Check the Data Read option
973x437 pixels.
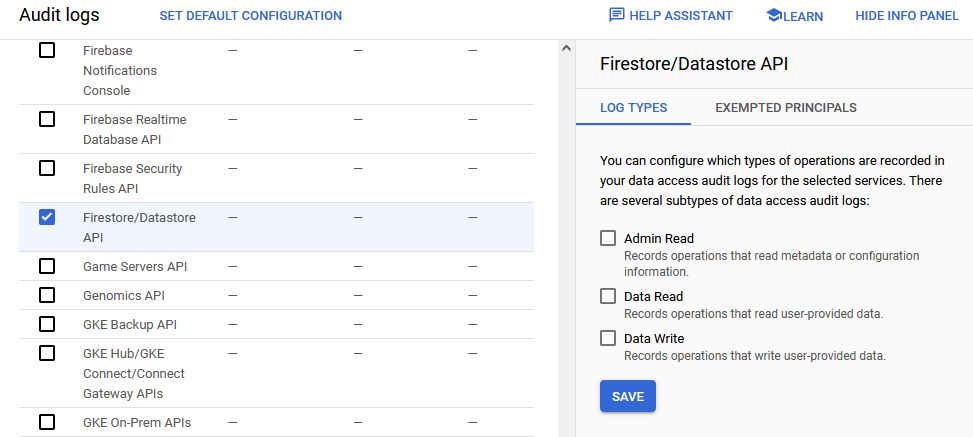click(x=608, y=296)
